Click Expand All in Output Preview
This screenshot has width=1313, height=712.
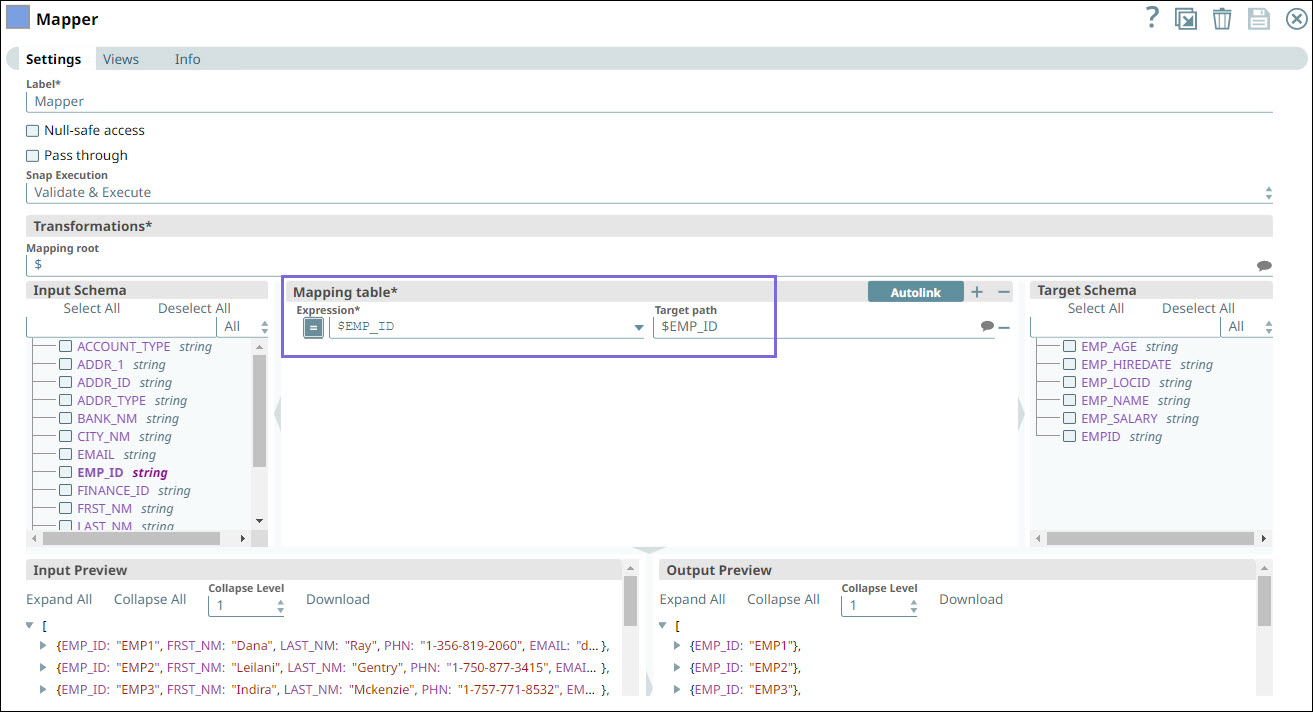[x=692, y=600]
